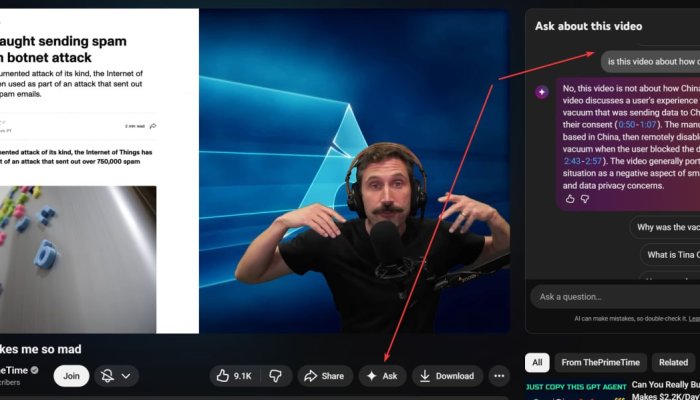Image resolution: width=700 pixels, height=400 pixels.
Task: Jump to timestamp 2:43 in the answer
Action: [x=571, y=161]
